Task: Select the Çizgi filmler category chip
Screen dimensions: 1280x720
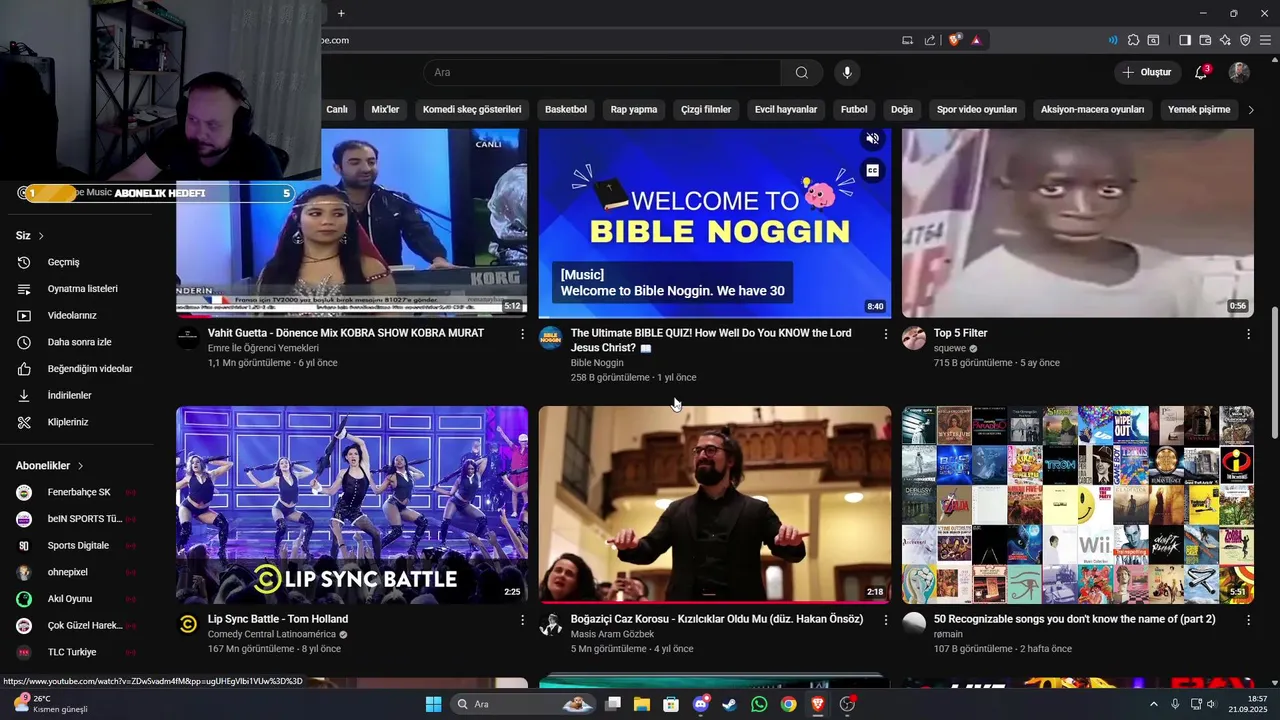Action: point(706,109)
